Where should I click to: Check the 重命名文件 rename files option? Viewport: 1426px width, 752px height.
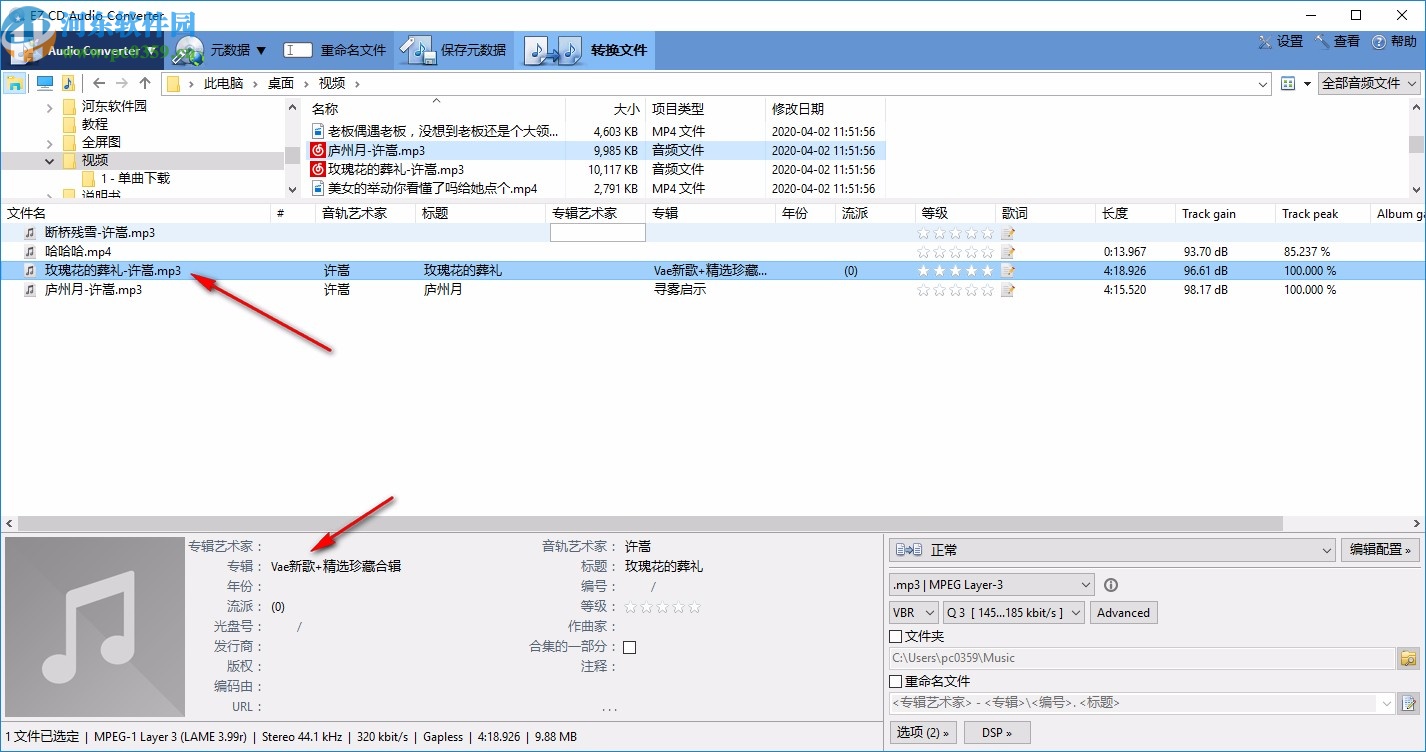click(x=897, y=681)
